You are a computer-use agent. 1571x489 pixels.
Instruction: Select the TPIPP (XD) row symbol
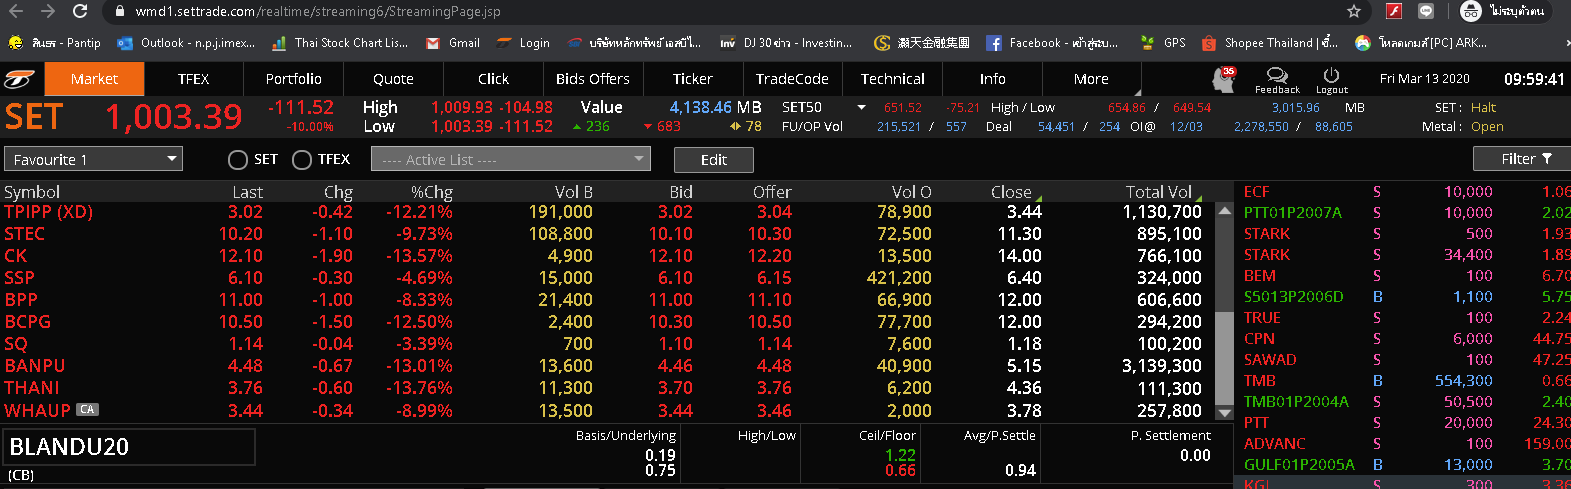tap(48, 212)
